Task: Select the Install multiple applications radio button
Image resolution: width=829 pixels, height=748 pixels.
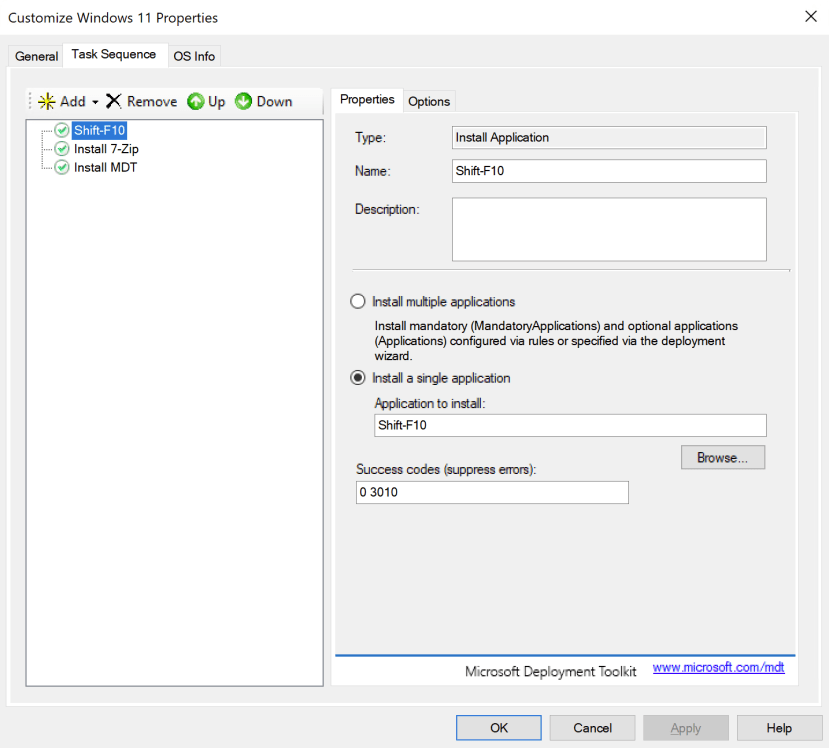Action: (358, 301)
